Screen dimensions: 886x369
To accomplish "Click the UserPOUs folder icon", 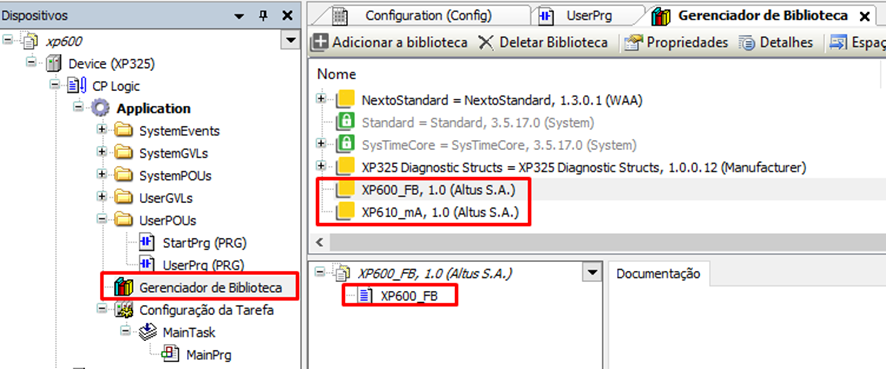I will pos(123,220).
